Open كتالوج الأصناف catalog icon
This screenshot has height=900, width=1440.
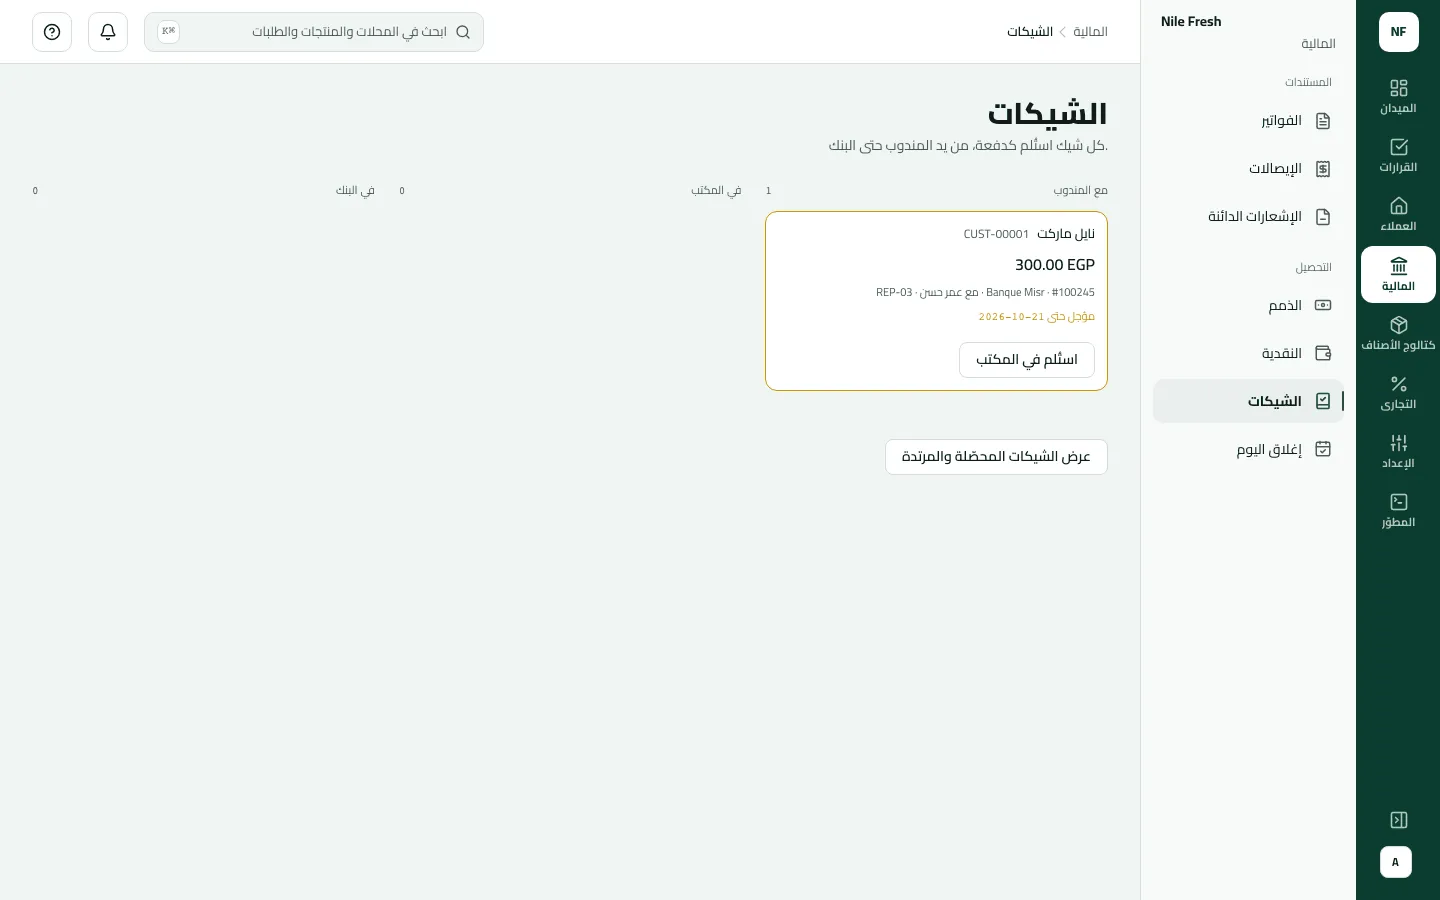pos(1398,325)
